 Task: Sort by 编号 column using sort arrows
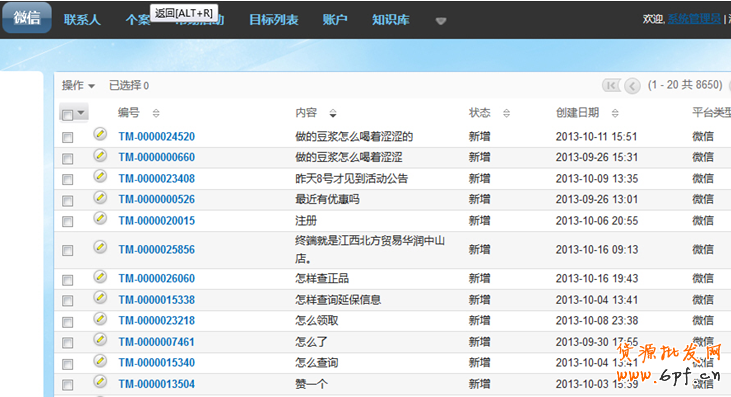pos(156,113)
